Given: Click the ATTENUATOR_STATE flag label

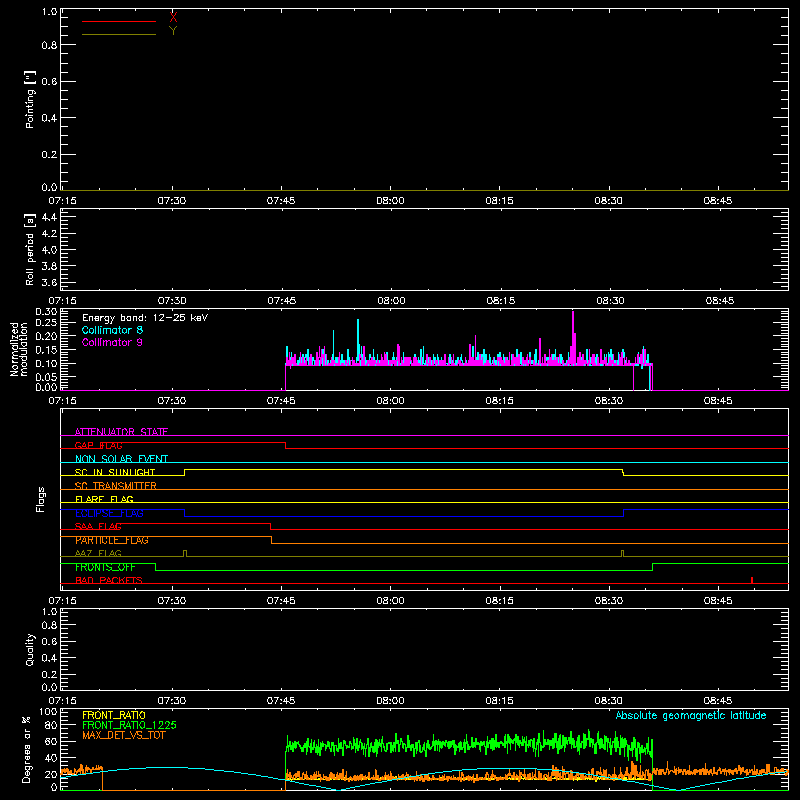Looking at the screenshot, I should (x=121, y=432).
